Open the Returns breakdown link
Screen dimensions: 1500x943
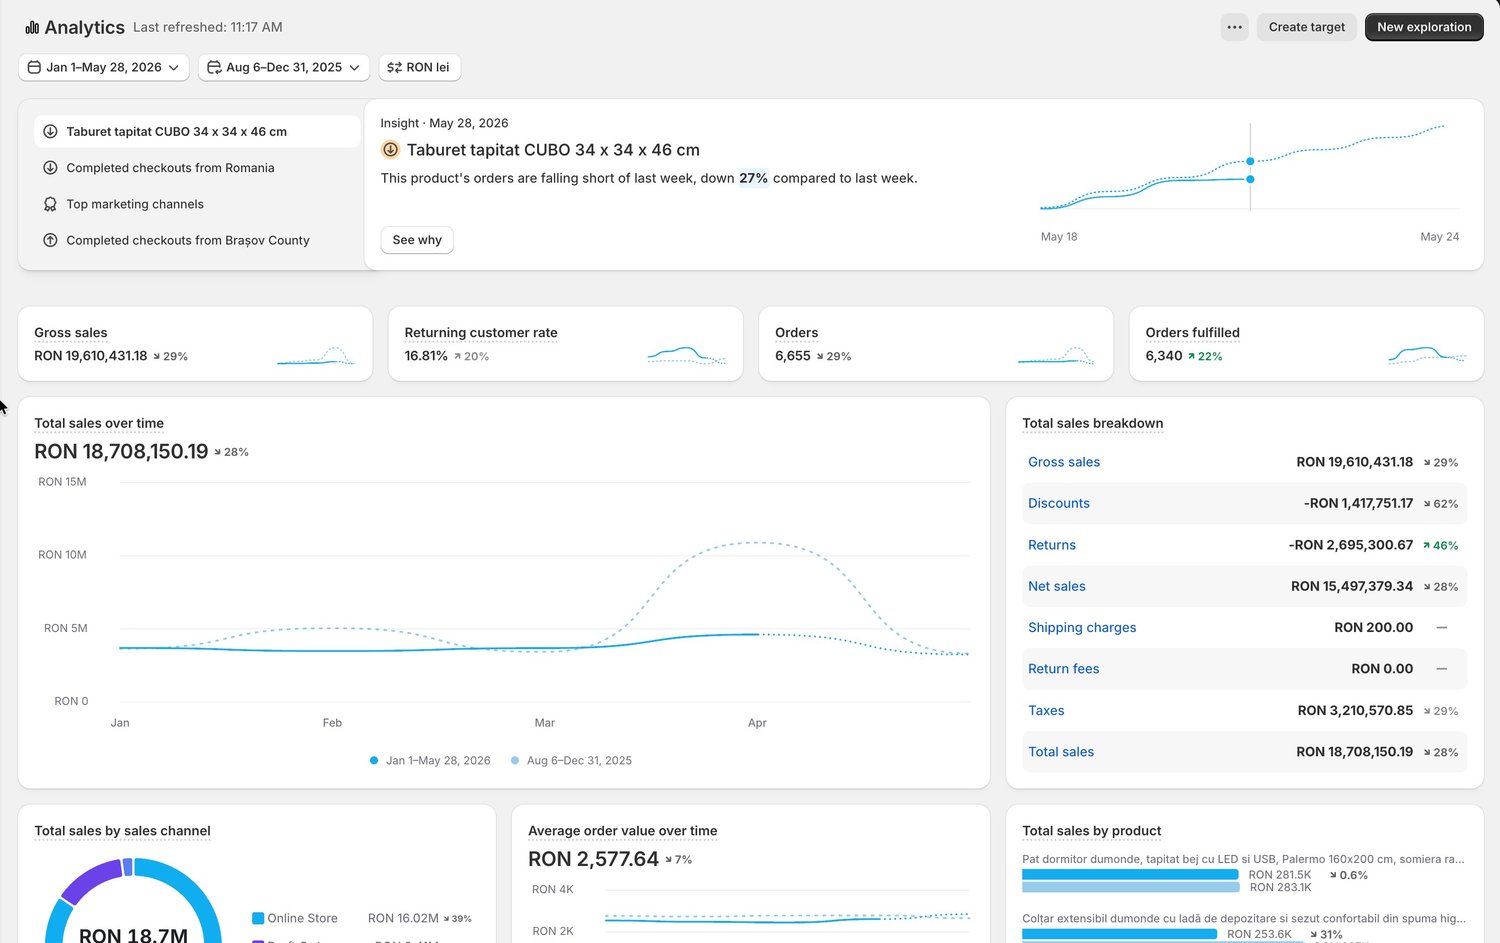(x=1052, y=545)
